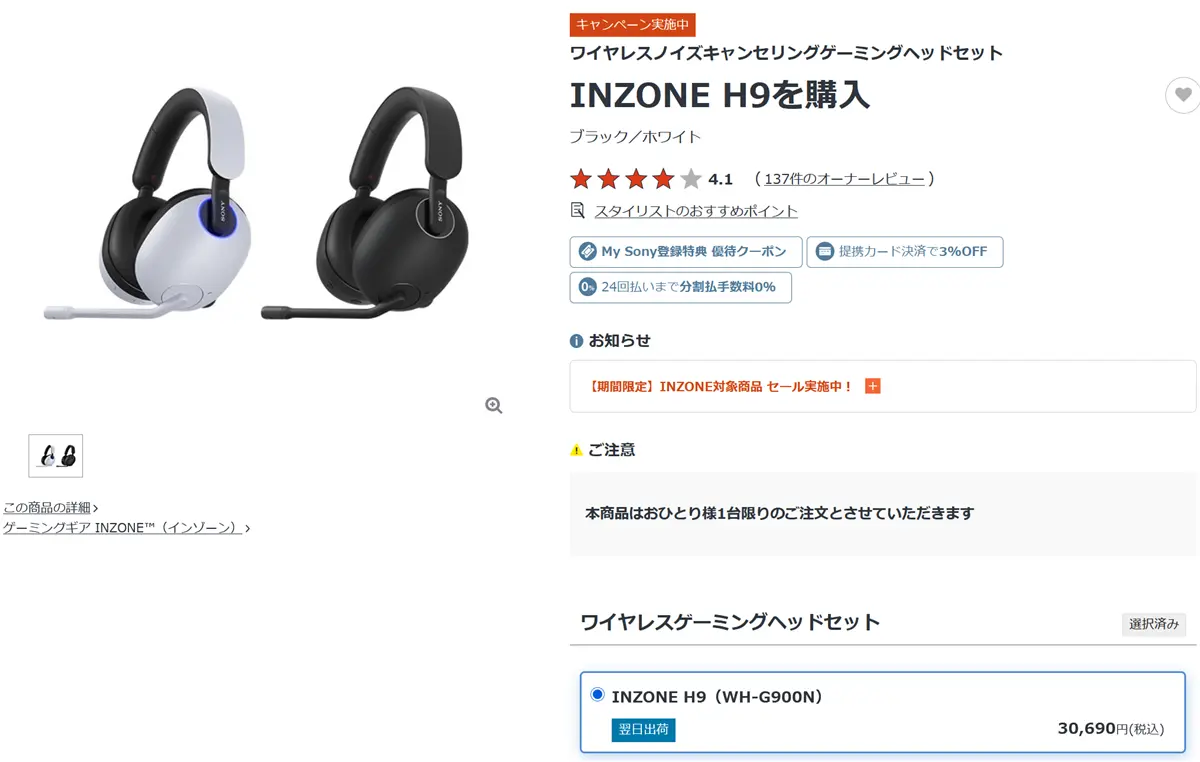Expand the INZONE sale notice plus icon
This screenshot has width=1200, height=762.
[x=872, y=386]
